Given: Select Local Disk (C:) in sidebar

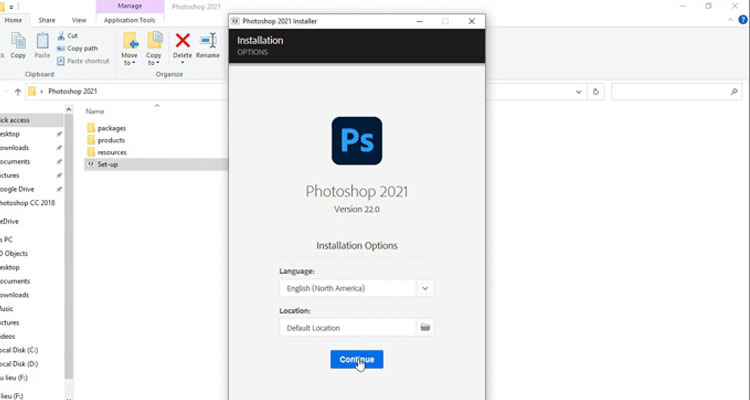Looking at the screenshot, I should (19, 350).
